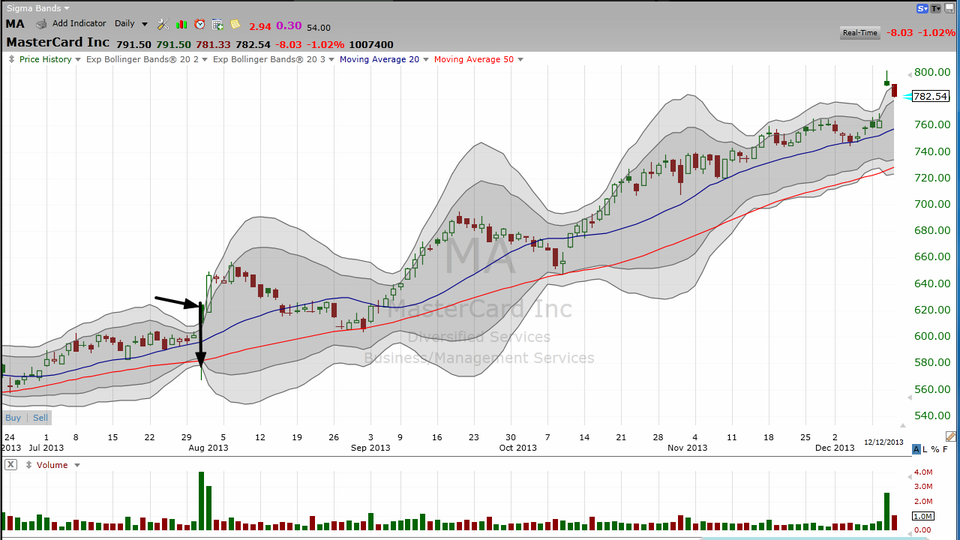Expand the Price History indicator menu
This screenshot has width=960, height=540.
tap(78, 59)
